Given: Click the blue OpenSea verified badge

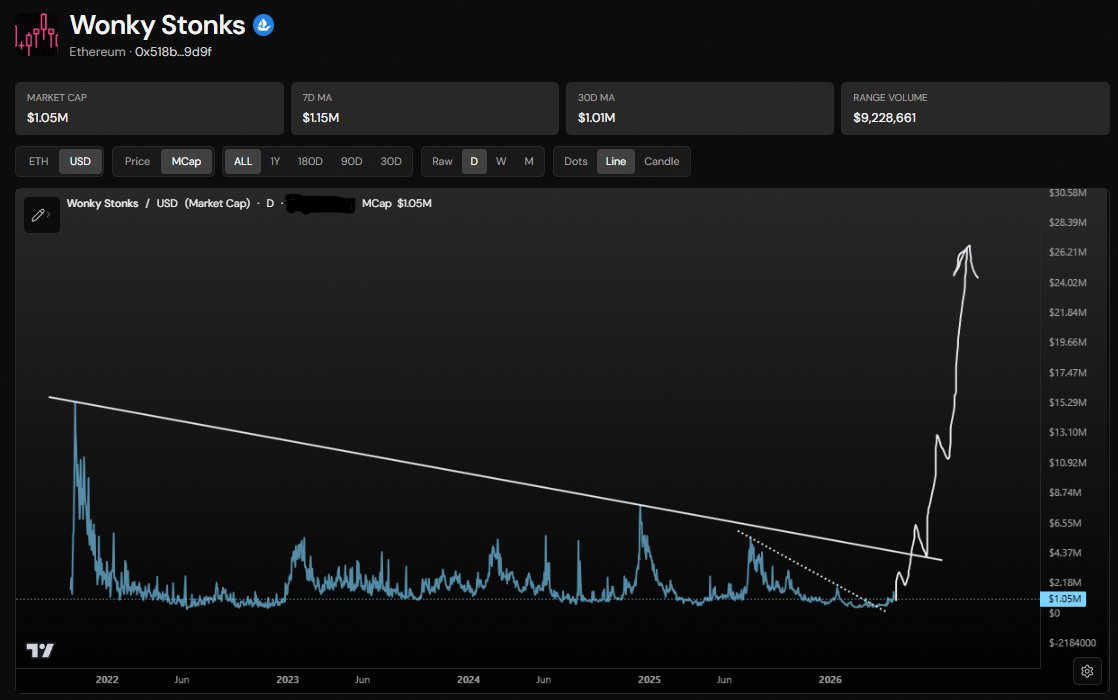Looking at the screenshot, I should [x=264, y=26].
